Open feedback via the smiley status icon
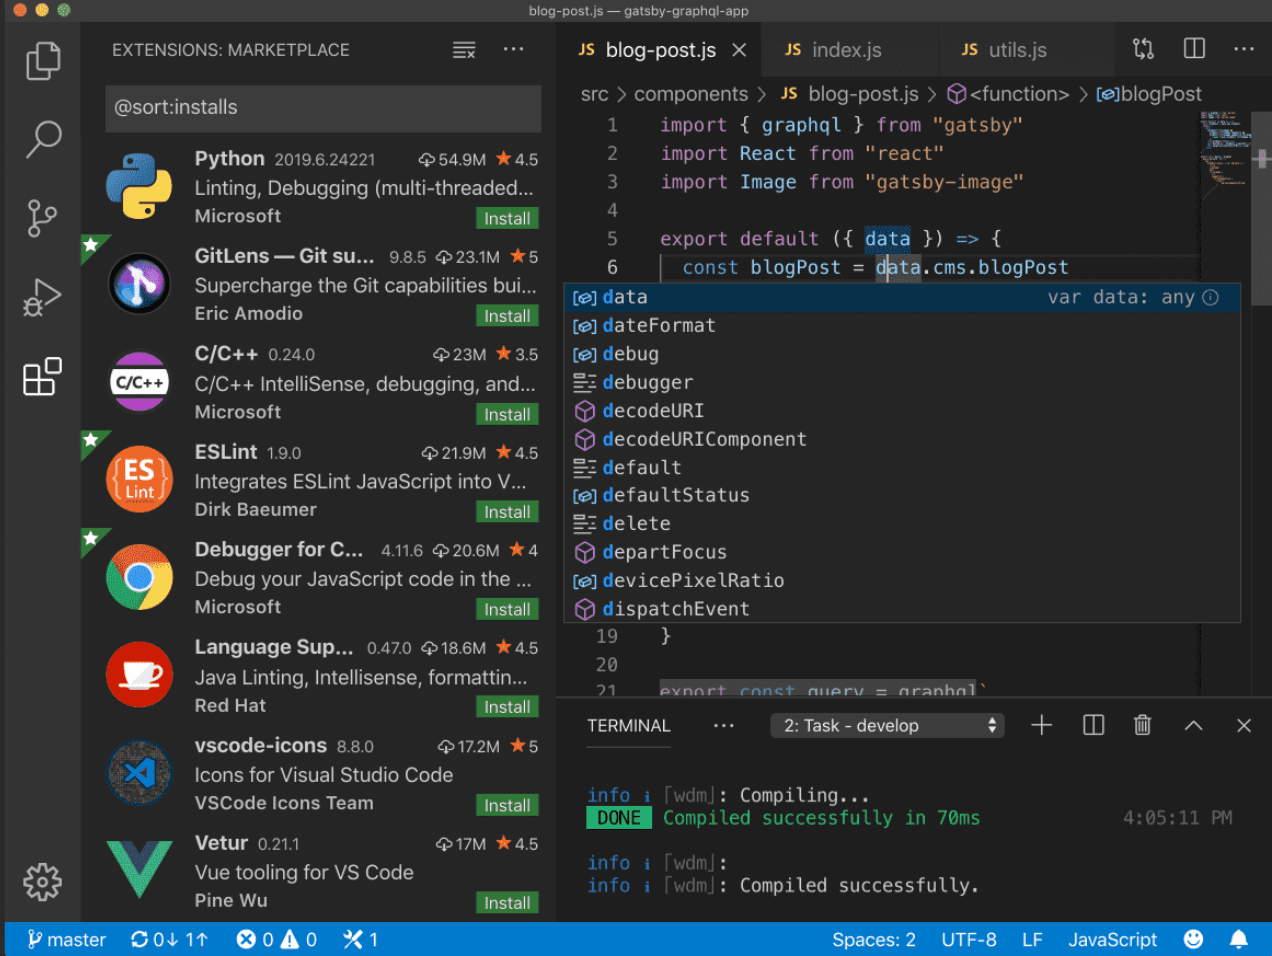 [x=1193, y=939]
